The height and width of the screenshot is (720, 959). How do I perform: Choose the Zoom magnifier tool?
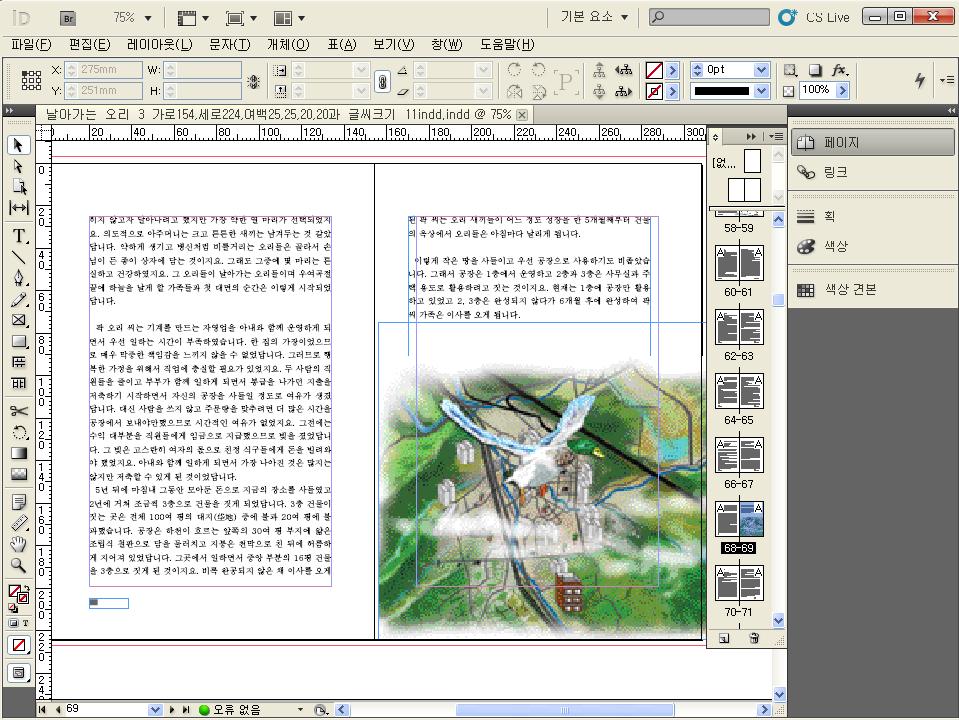pyautogui.click(x=19, y=565)
